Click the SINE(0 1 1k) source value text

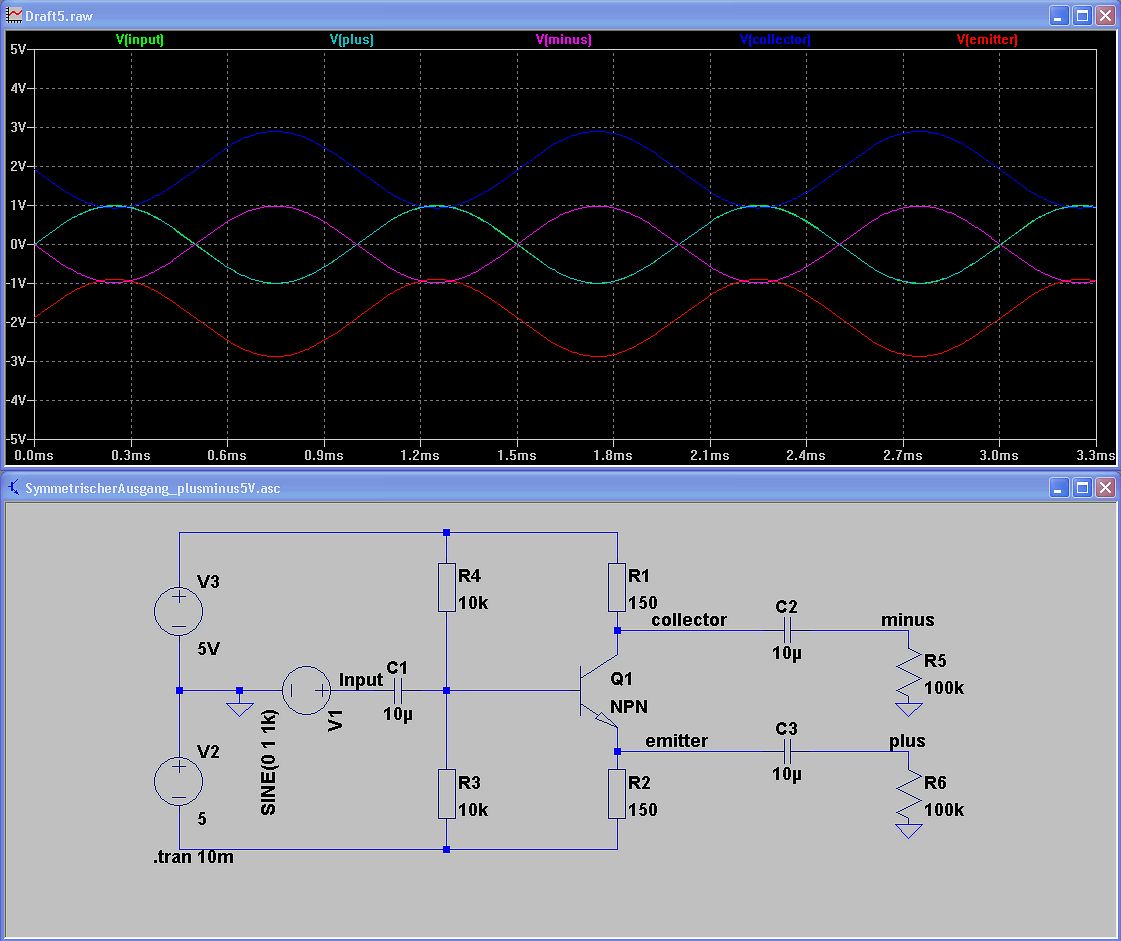268,752
